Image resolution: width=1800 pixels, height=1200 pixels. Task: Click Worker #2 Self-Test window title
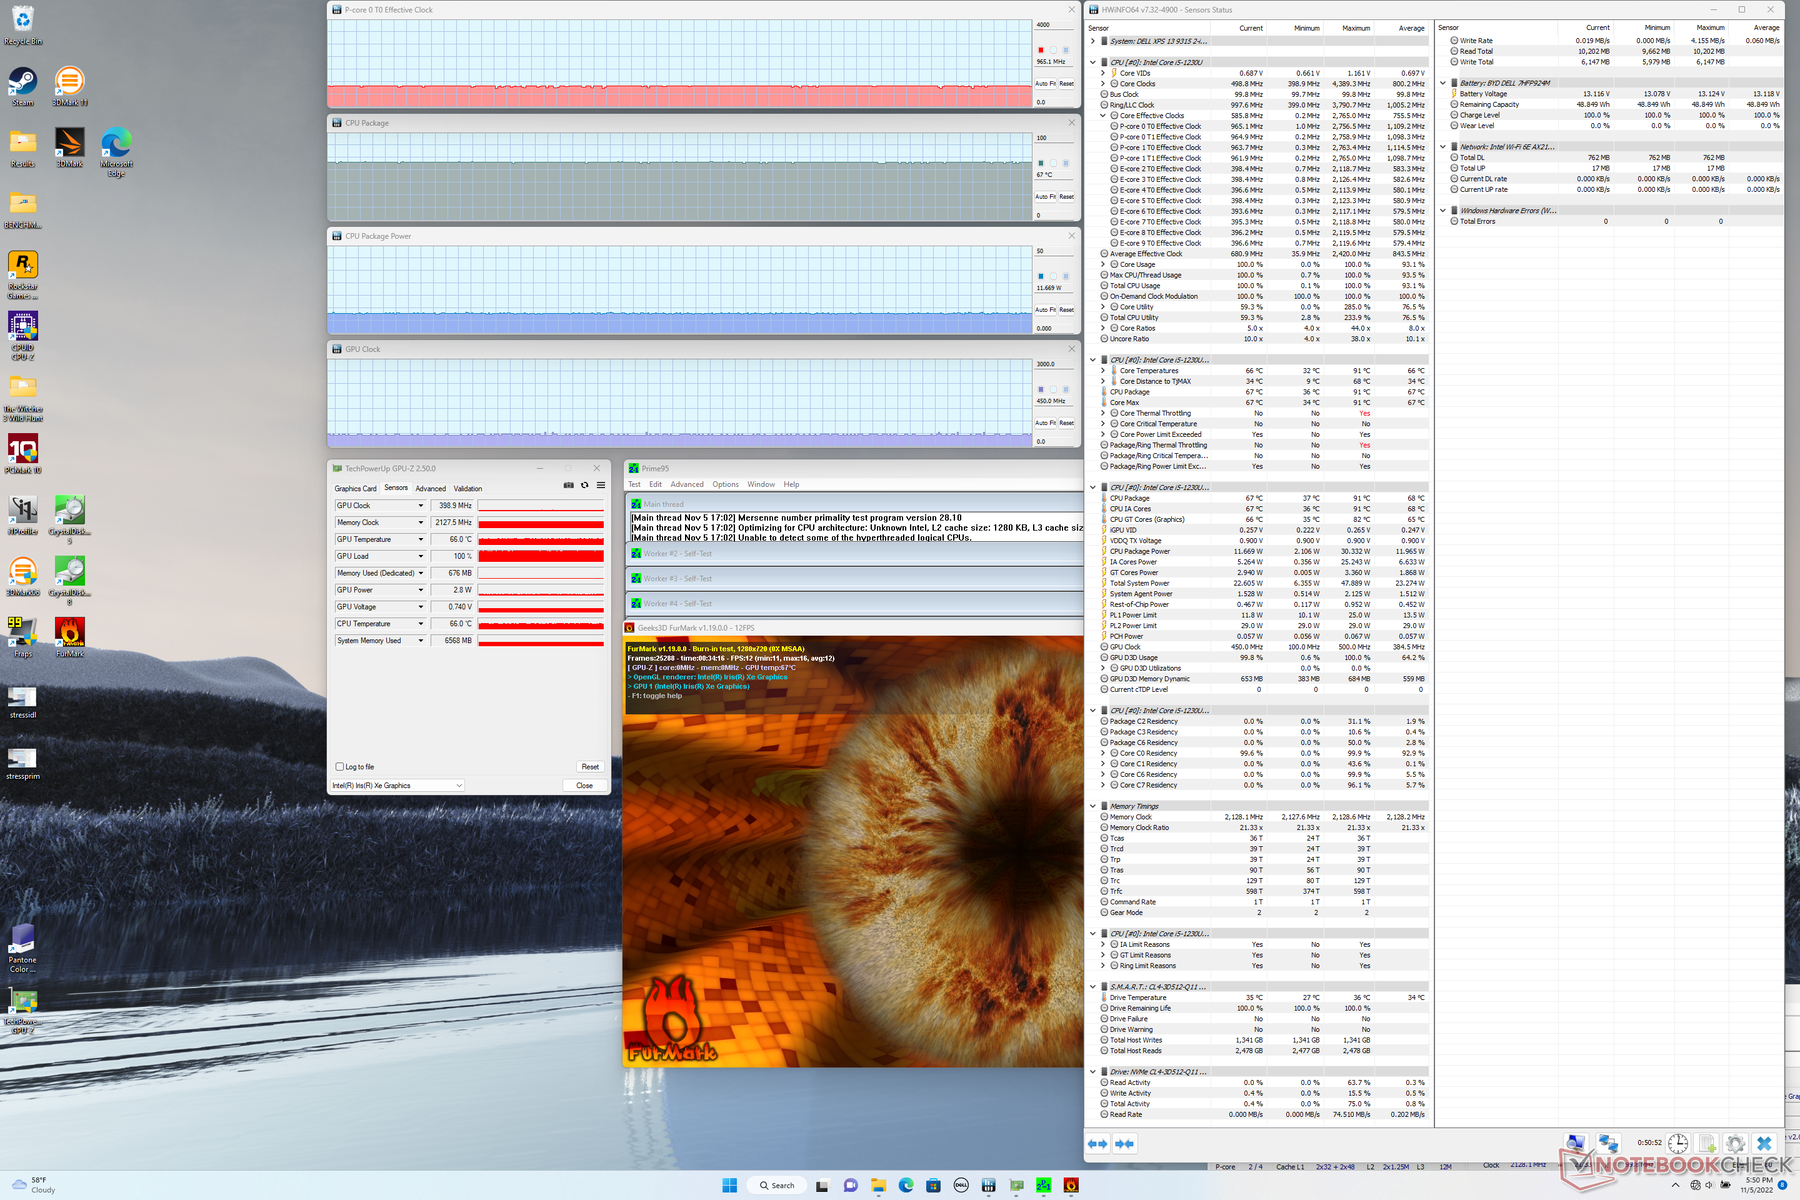click(678, 553)
